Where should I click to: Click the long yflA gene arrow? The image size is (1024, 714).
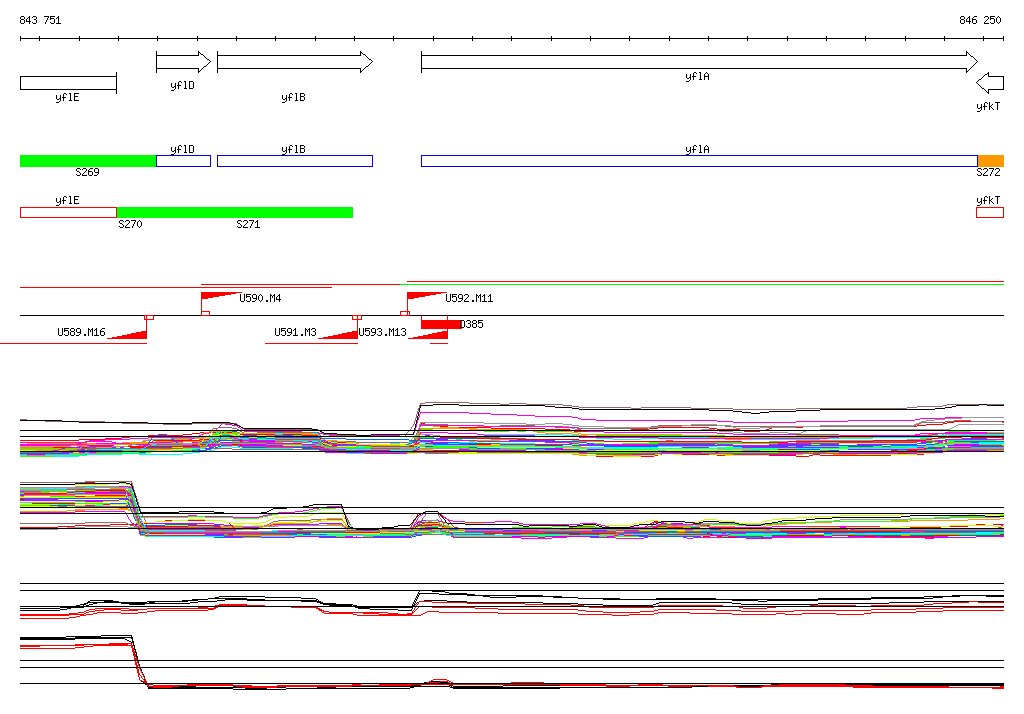[x=699, y=62]
